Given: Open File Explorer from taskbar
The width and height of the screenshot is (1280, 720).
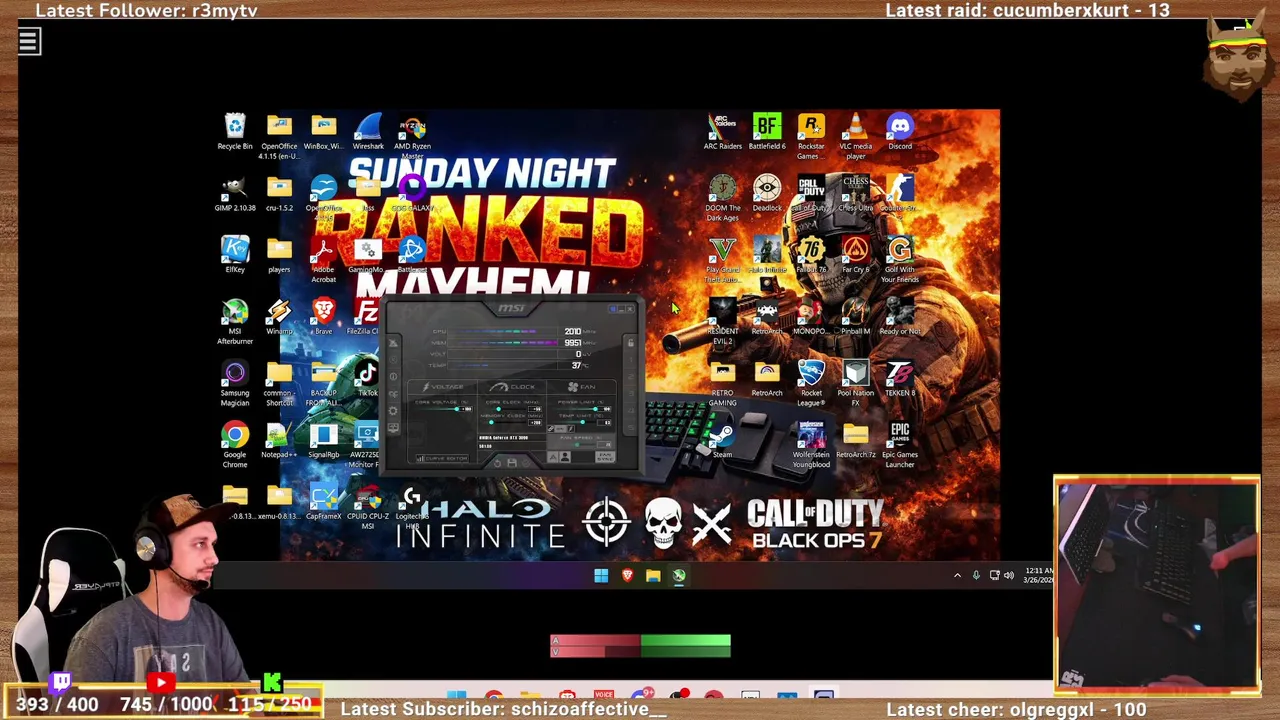Looking at the screenshot, I should [653, 575].
